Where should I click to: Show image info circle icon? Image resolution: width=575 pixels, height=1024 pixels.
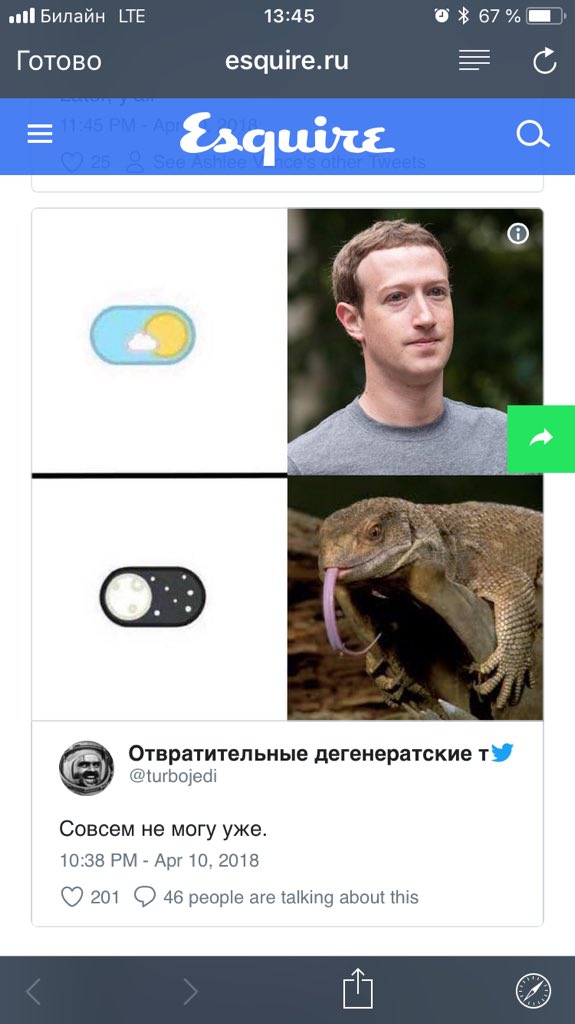tap(518, 234)
